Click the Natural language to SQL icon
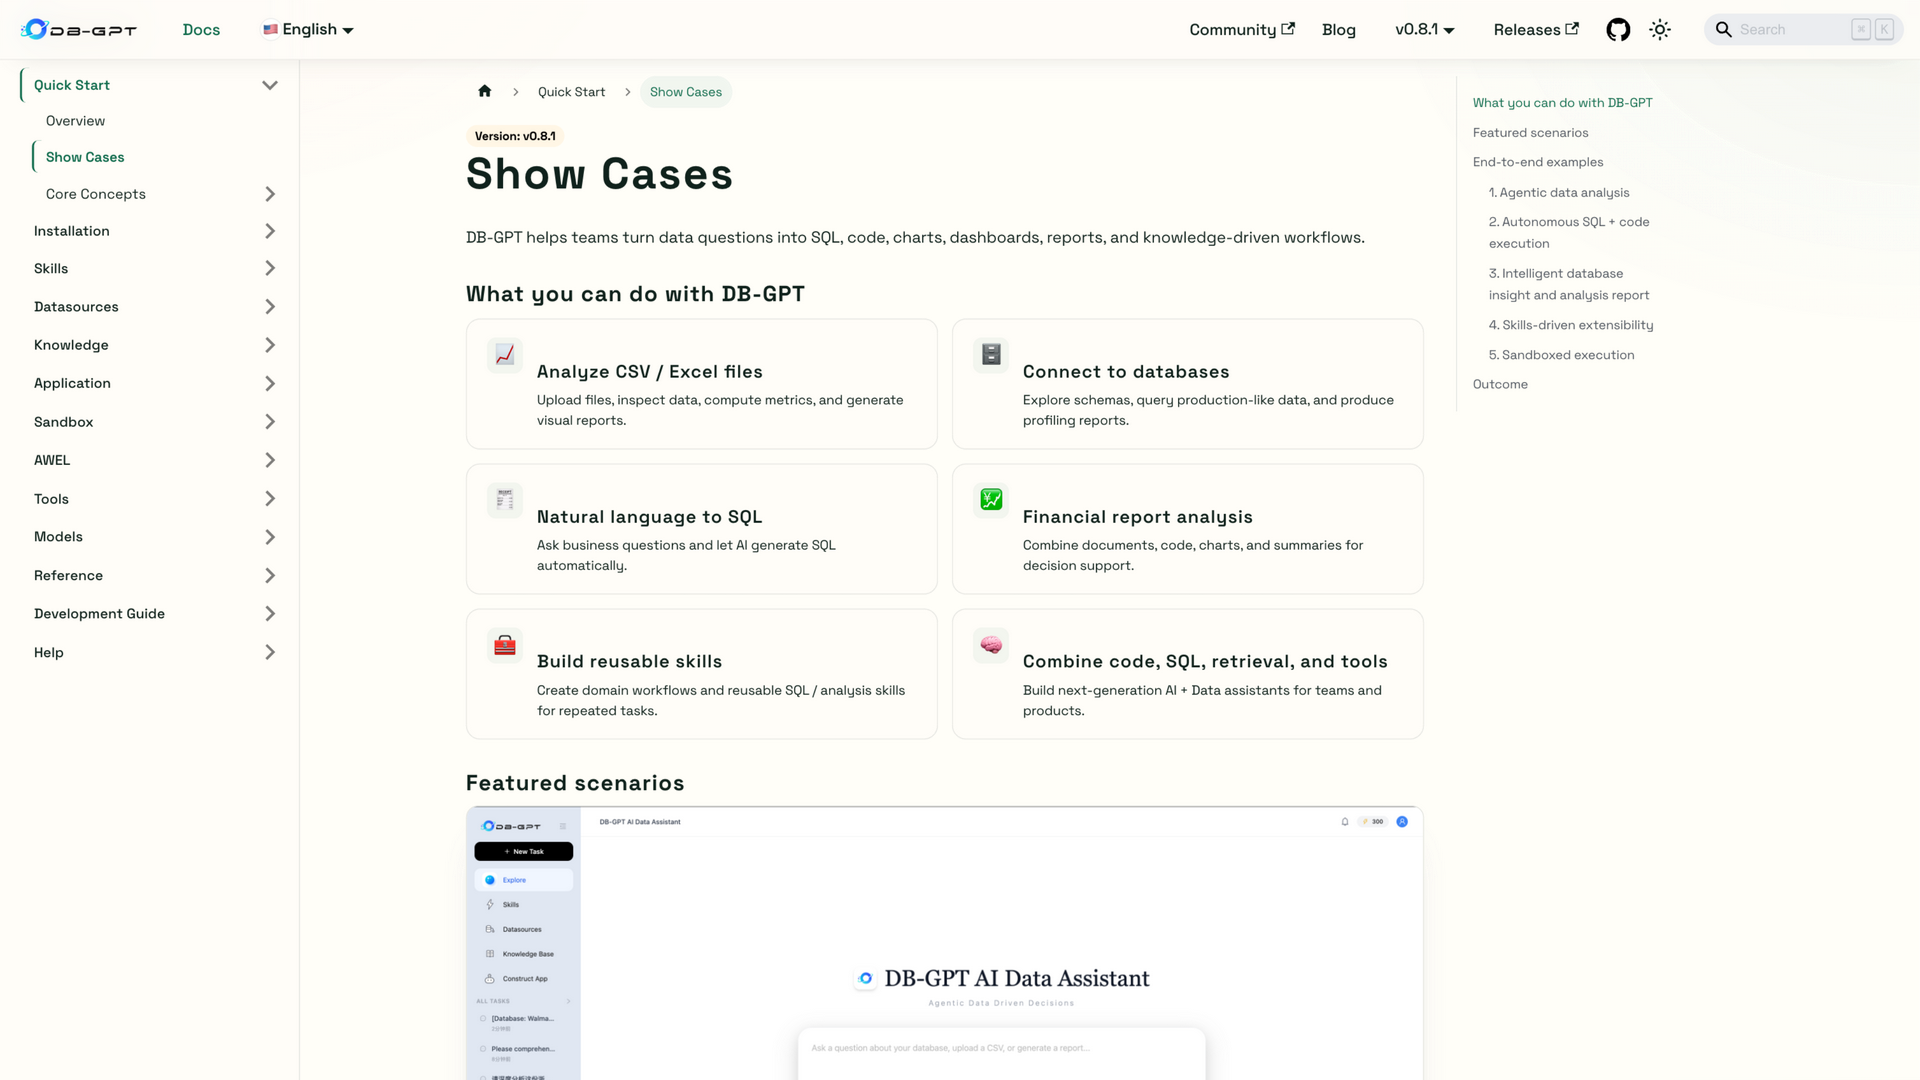Viewport: 1920px width, 1080px height. pos(505,500)
